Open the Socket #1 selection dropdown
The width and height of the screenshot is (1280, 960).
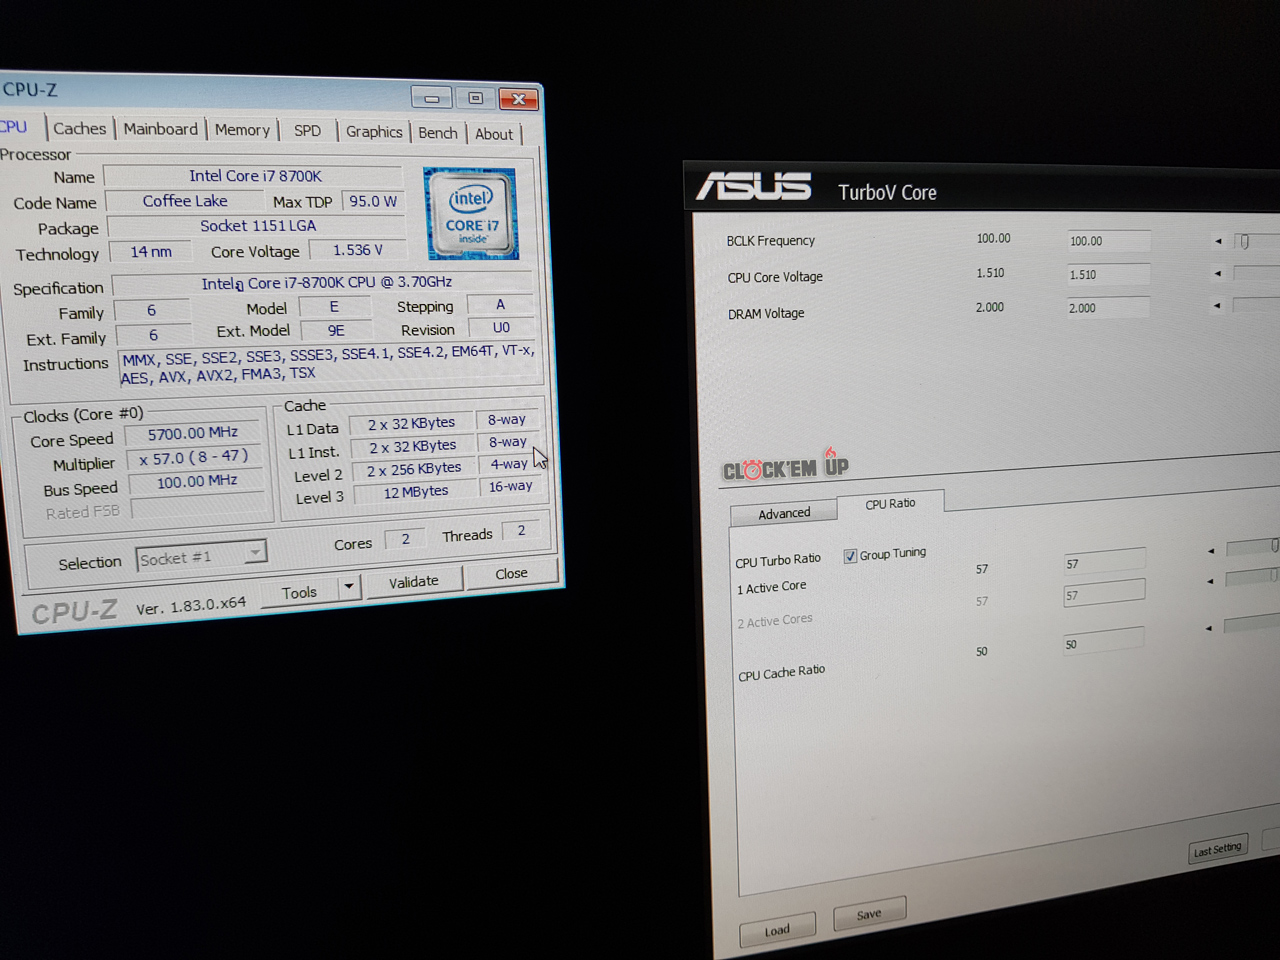coord(255,552)
